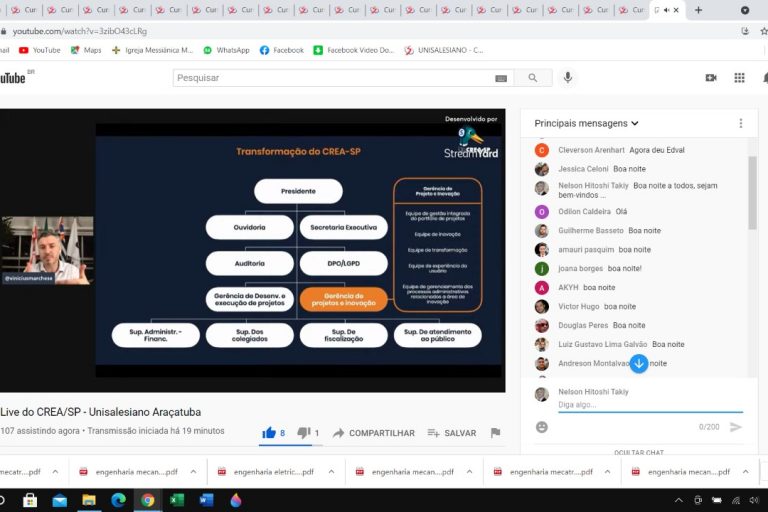768x512 pixels.
Task: Report the video using flag icon
Action: [495, 433]
